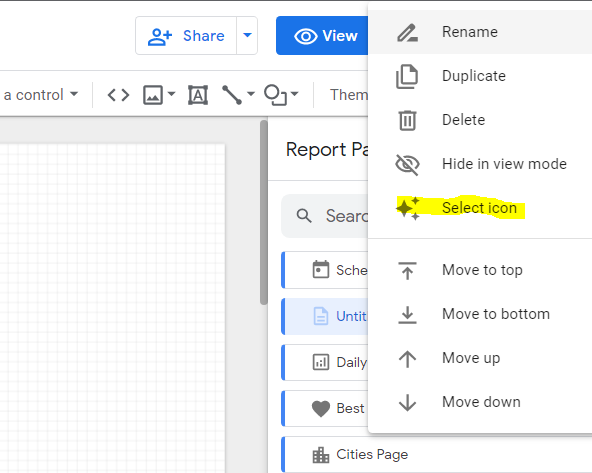Viewport: 592px width, 473px height.
Task: Select the Best page heart icon
Action: click(x=321, y=408)
